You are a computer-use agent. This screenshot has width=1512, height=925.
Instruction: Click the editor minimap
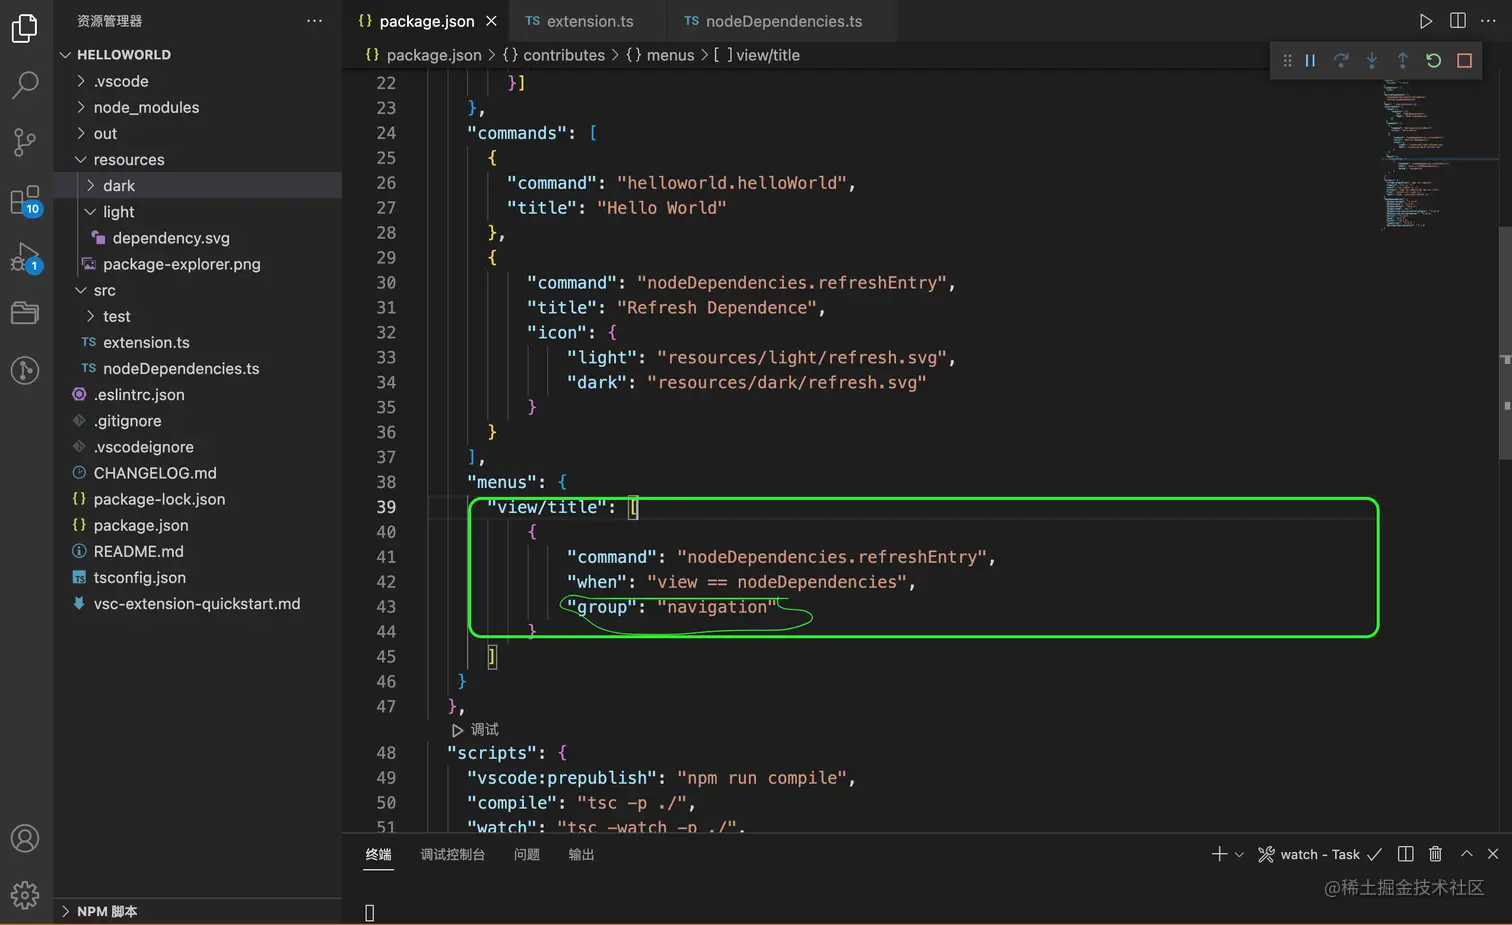coord(1440,155)
